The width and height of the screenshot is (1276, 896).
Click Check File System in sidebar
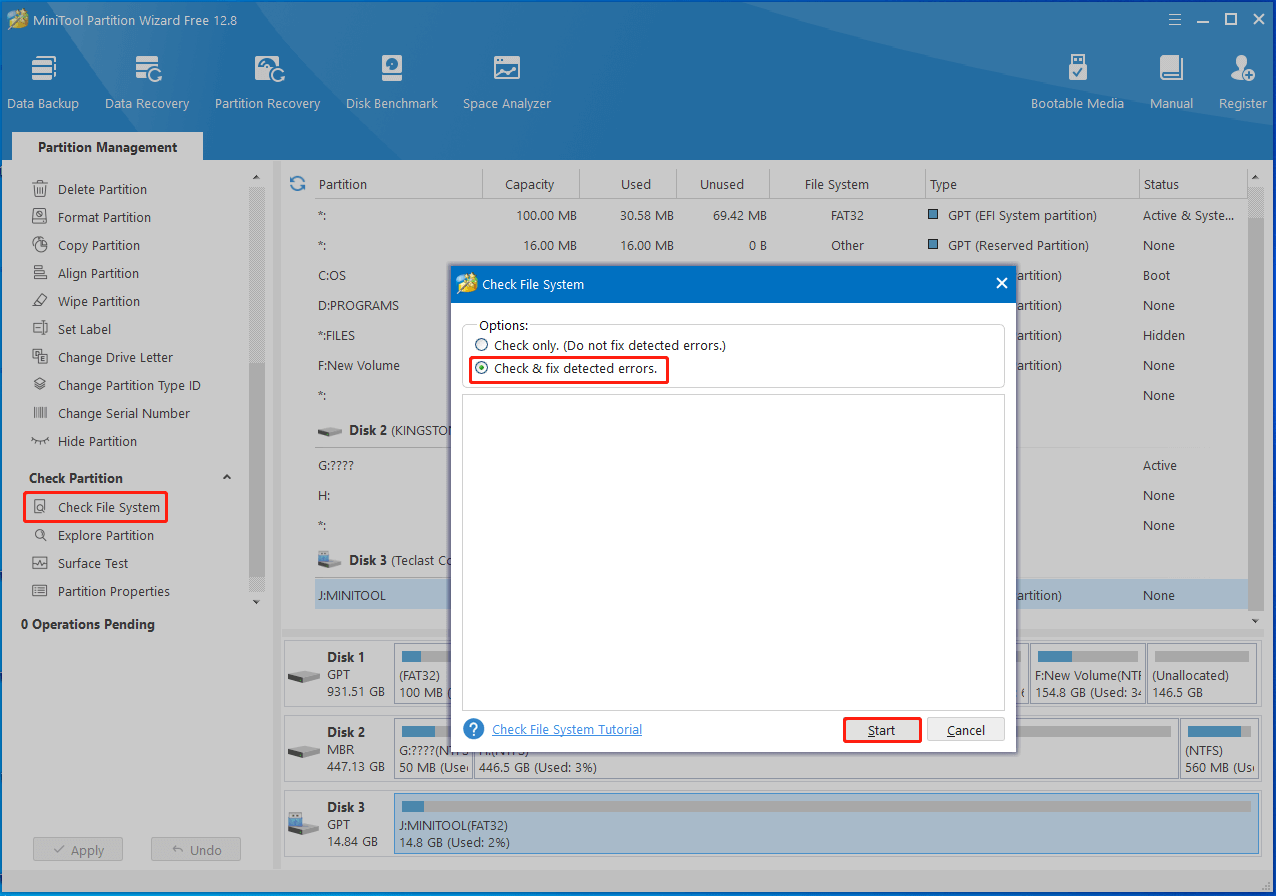pos(96,507)
